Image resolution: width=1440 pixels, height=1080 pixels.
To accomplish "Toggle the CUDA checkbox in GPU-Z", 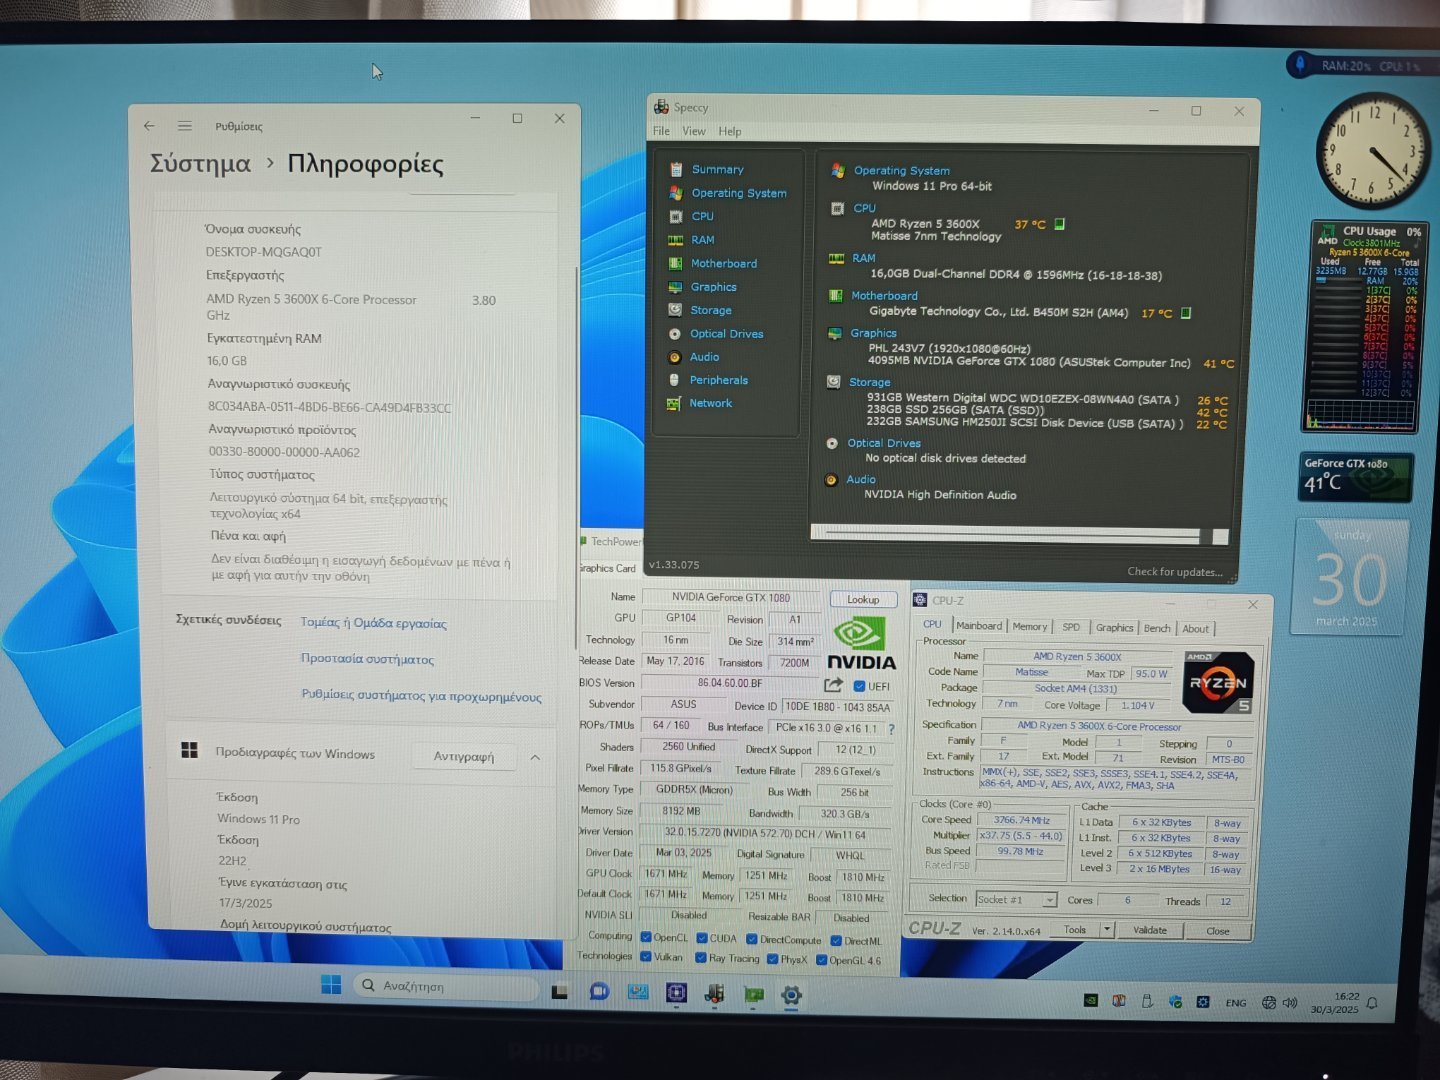I will tap(702, 938).
